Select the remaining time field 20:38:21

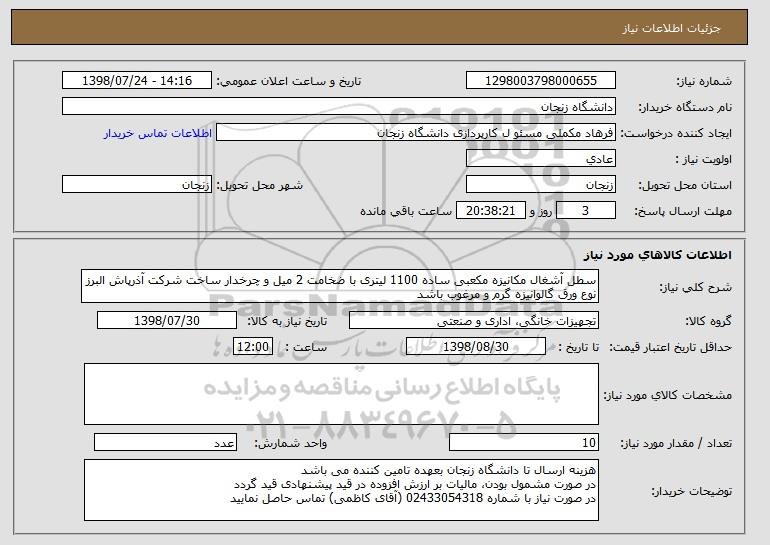[491, 211]
